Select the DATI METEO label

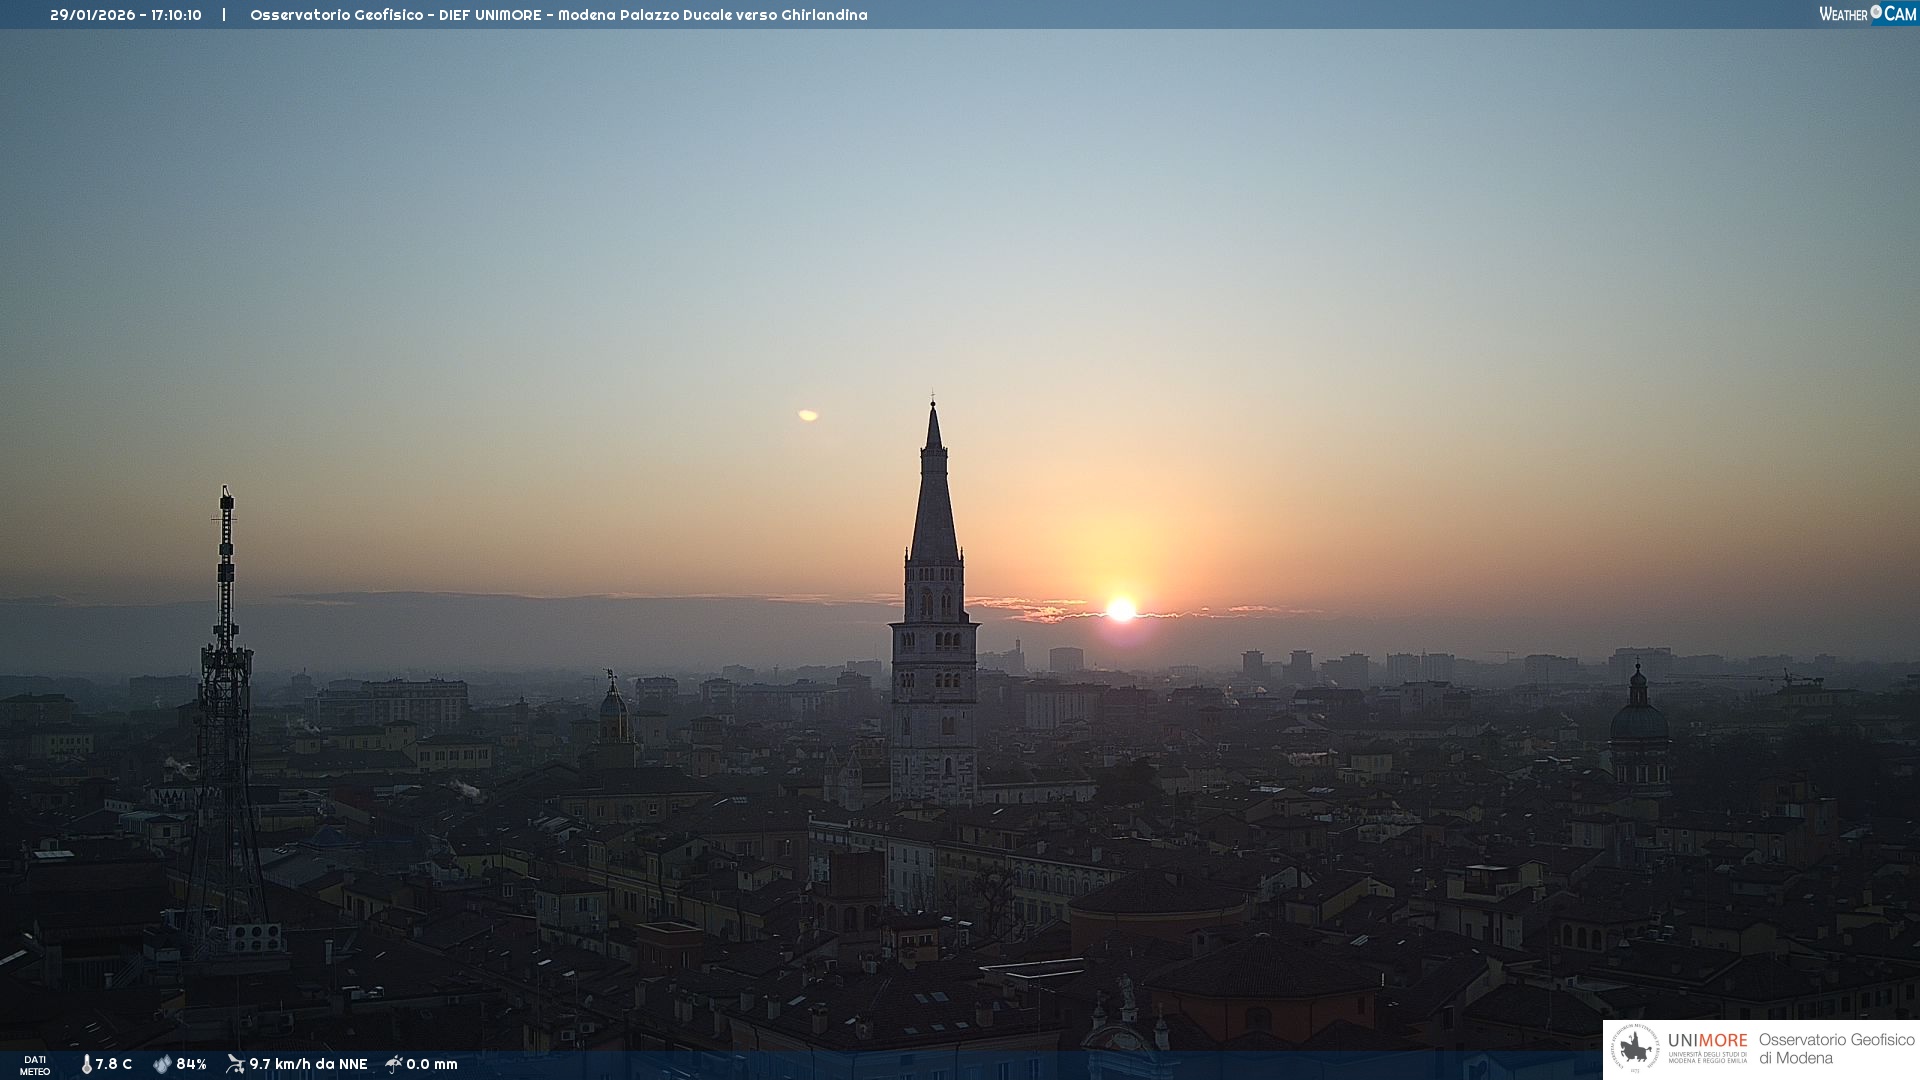35,1065
